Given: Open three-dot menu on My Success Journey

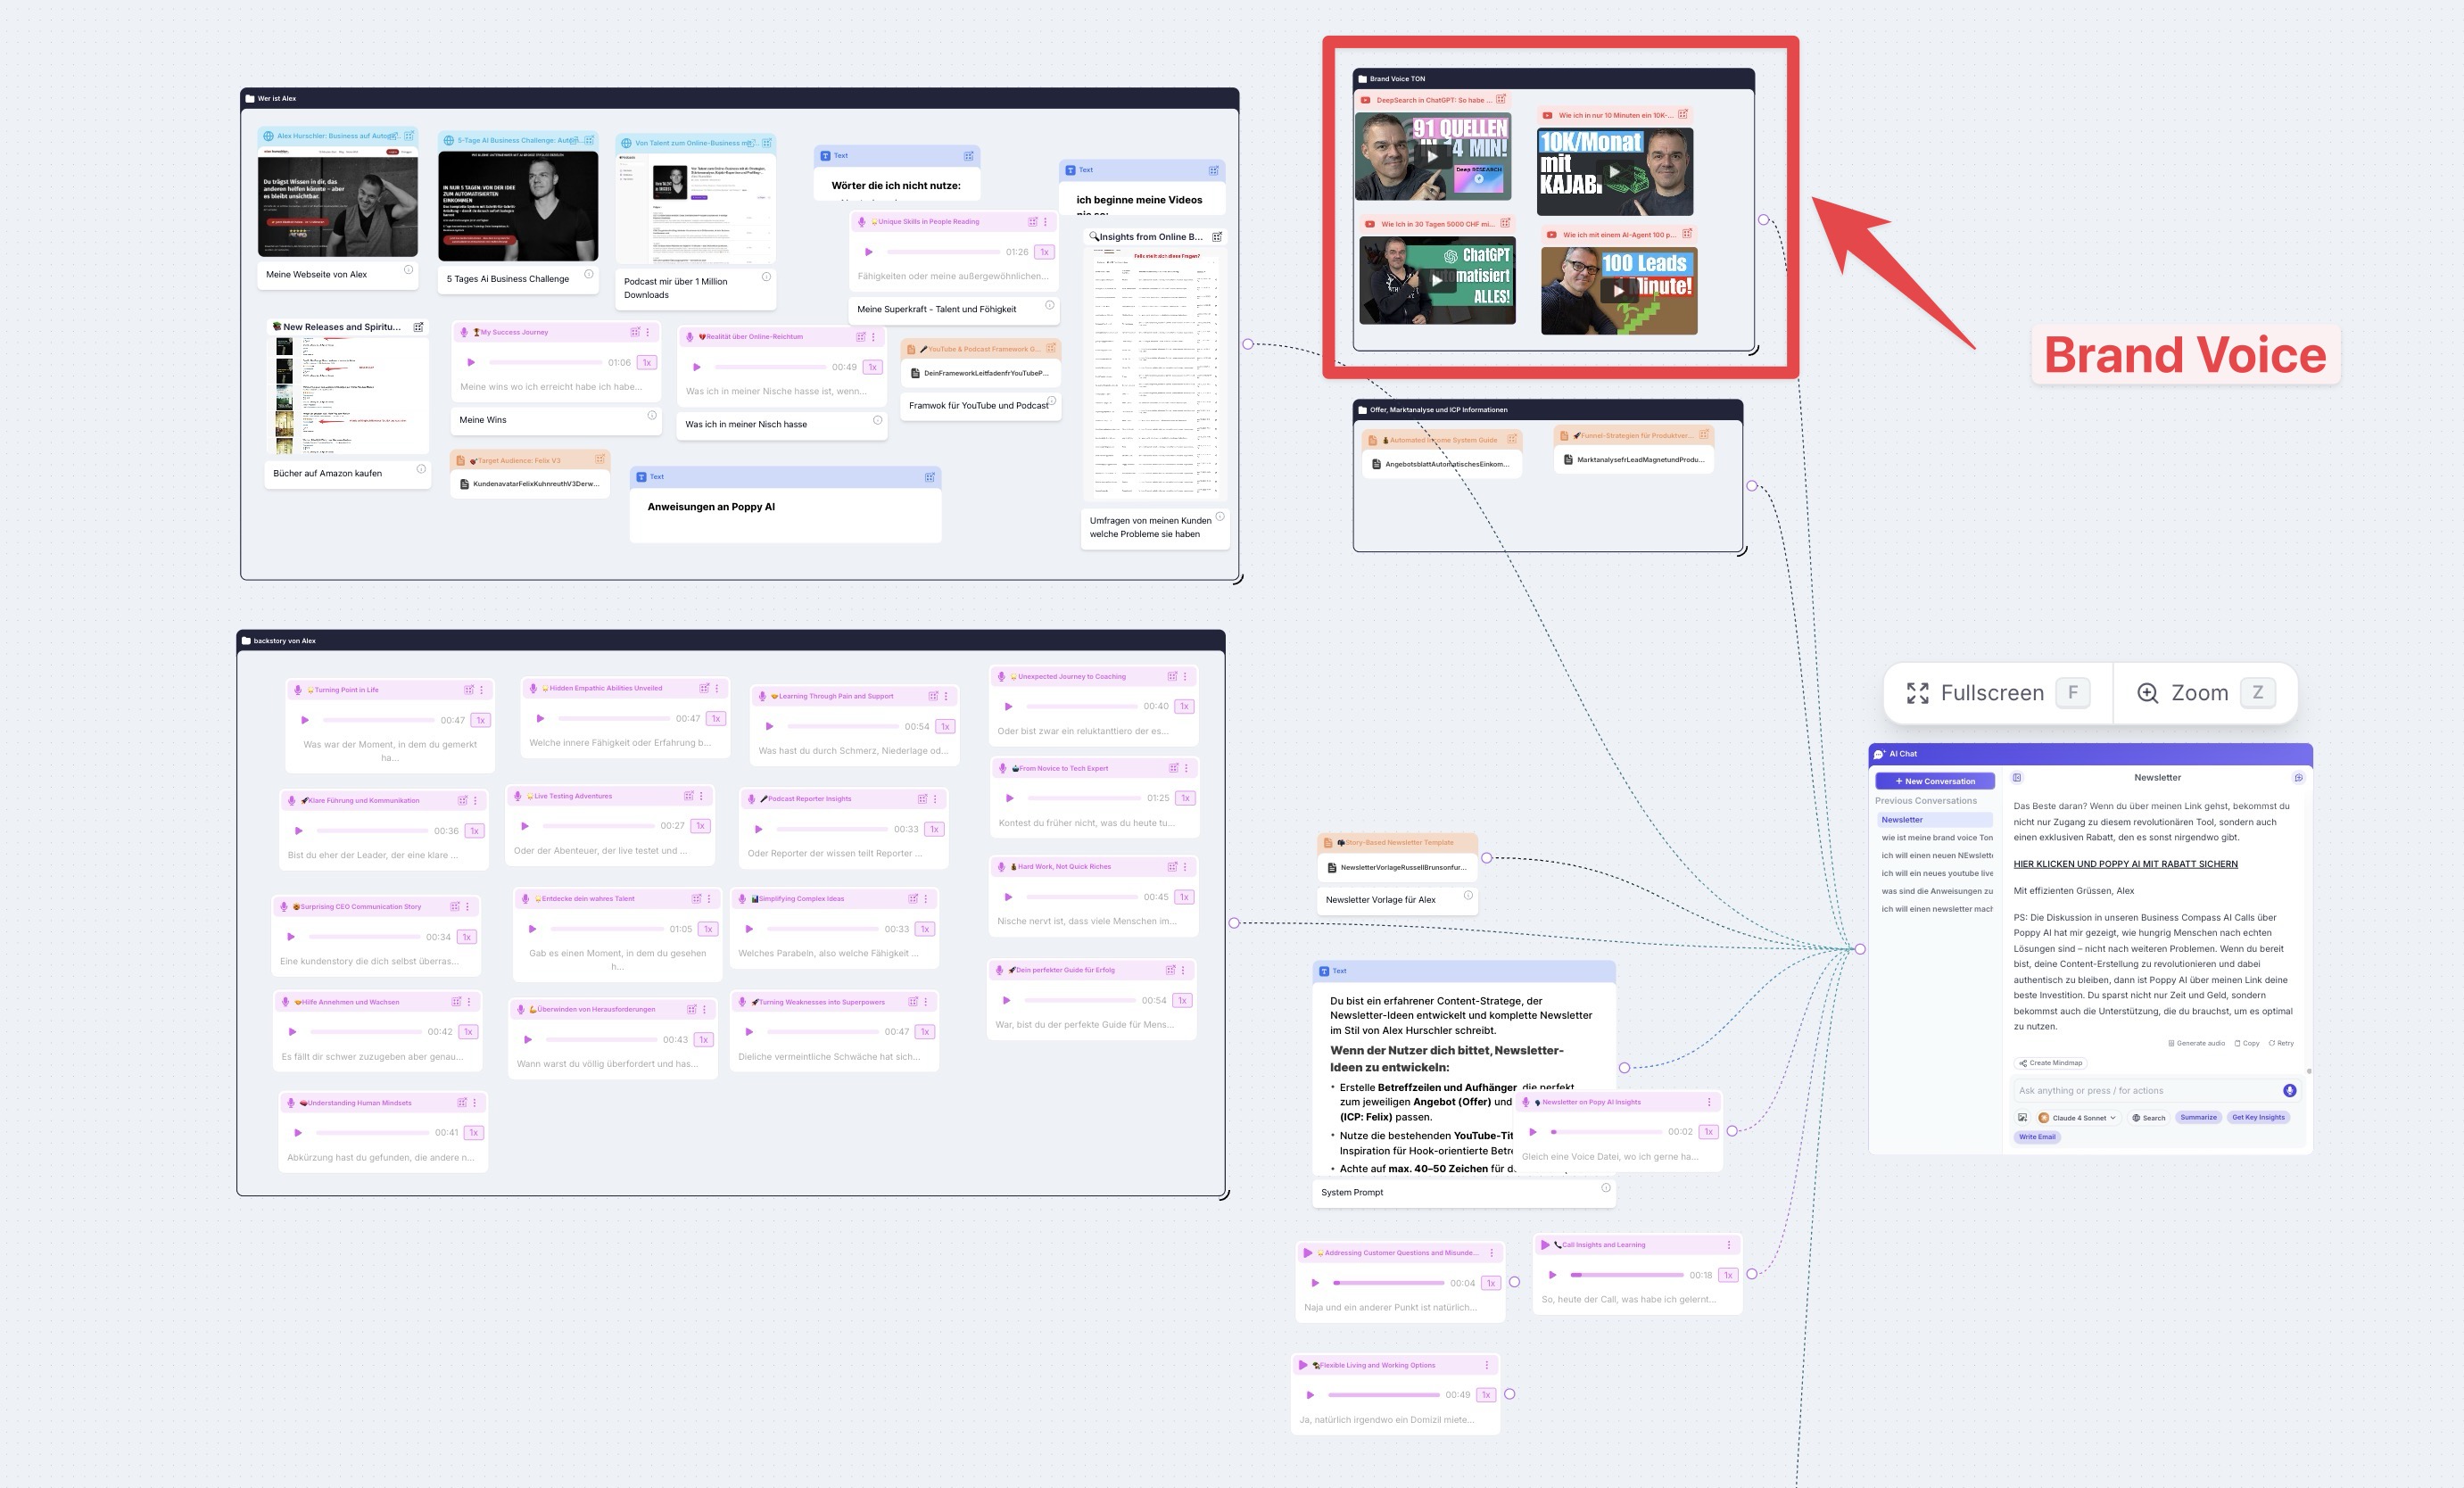Looking at the screenshot, I should point(648,332).
